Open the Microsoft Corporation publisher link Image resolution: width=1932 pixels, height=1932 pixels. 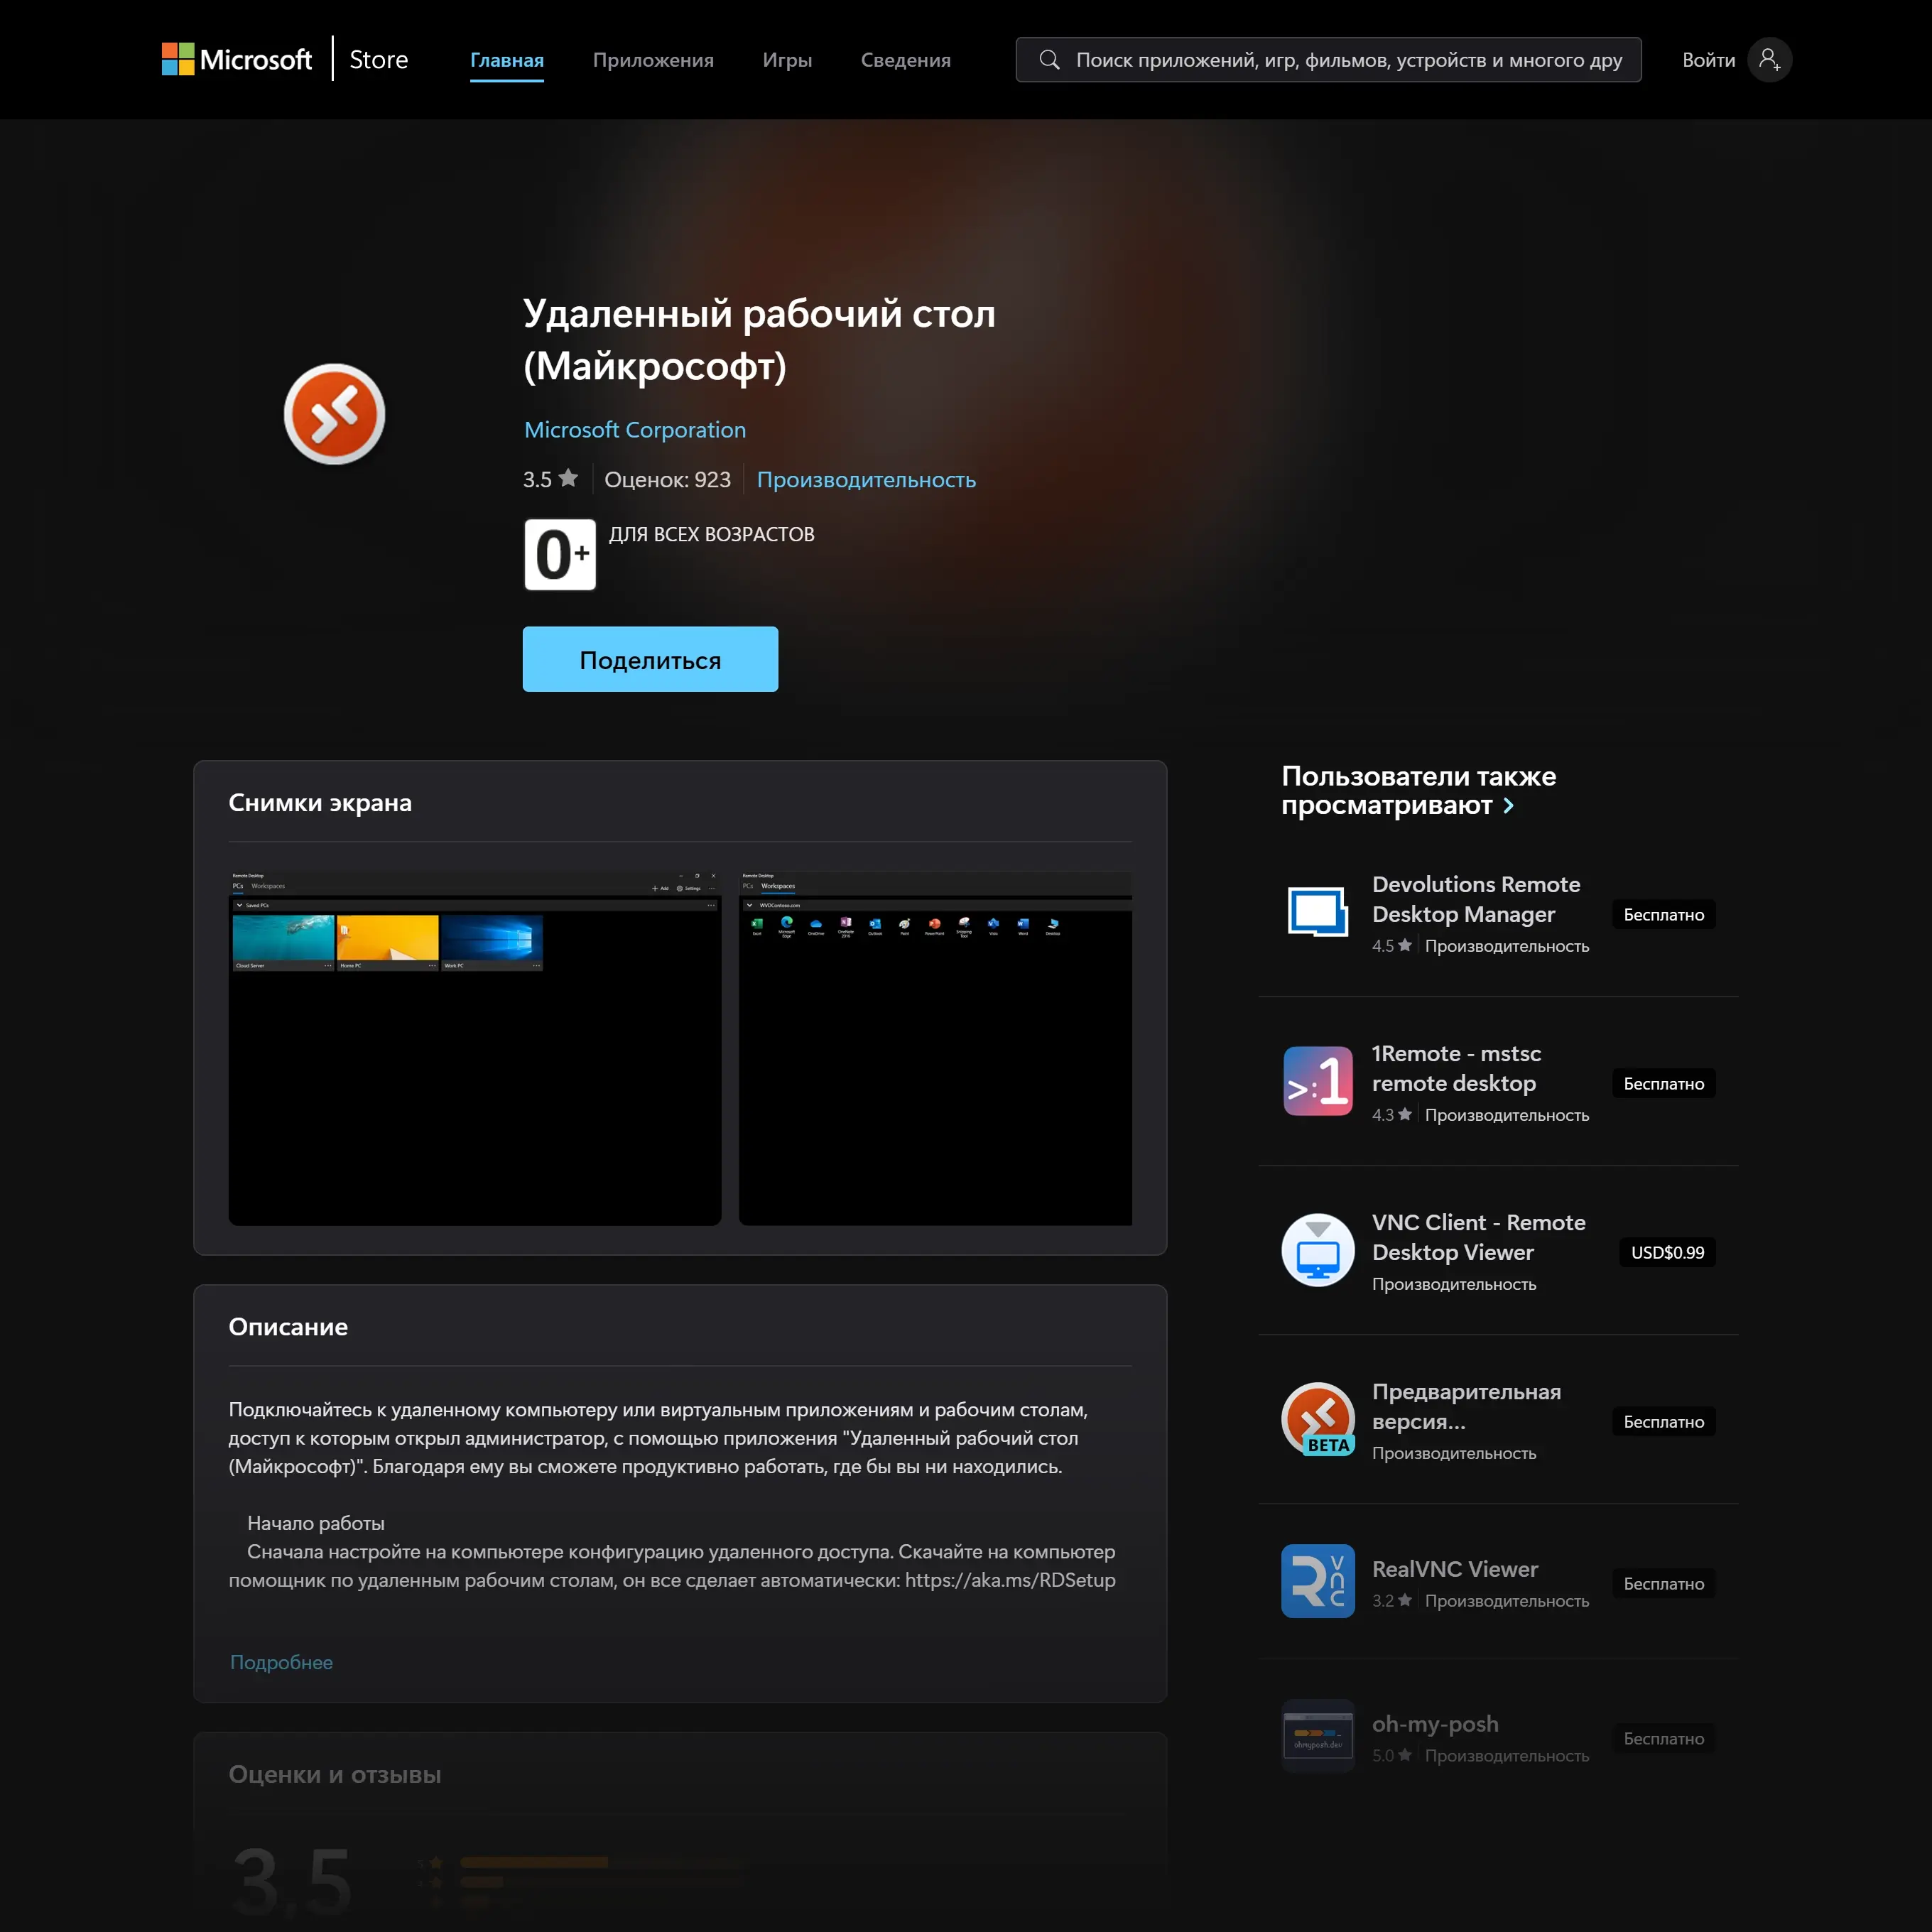click(x=635, y=430)
